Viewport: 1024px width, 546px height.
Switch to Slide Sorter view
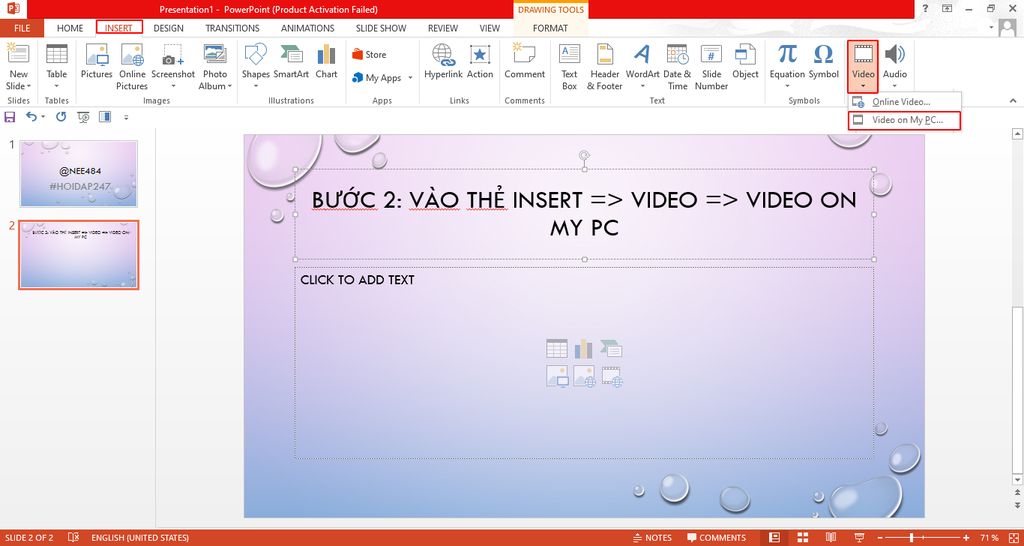[x=803, y=538]
